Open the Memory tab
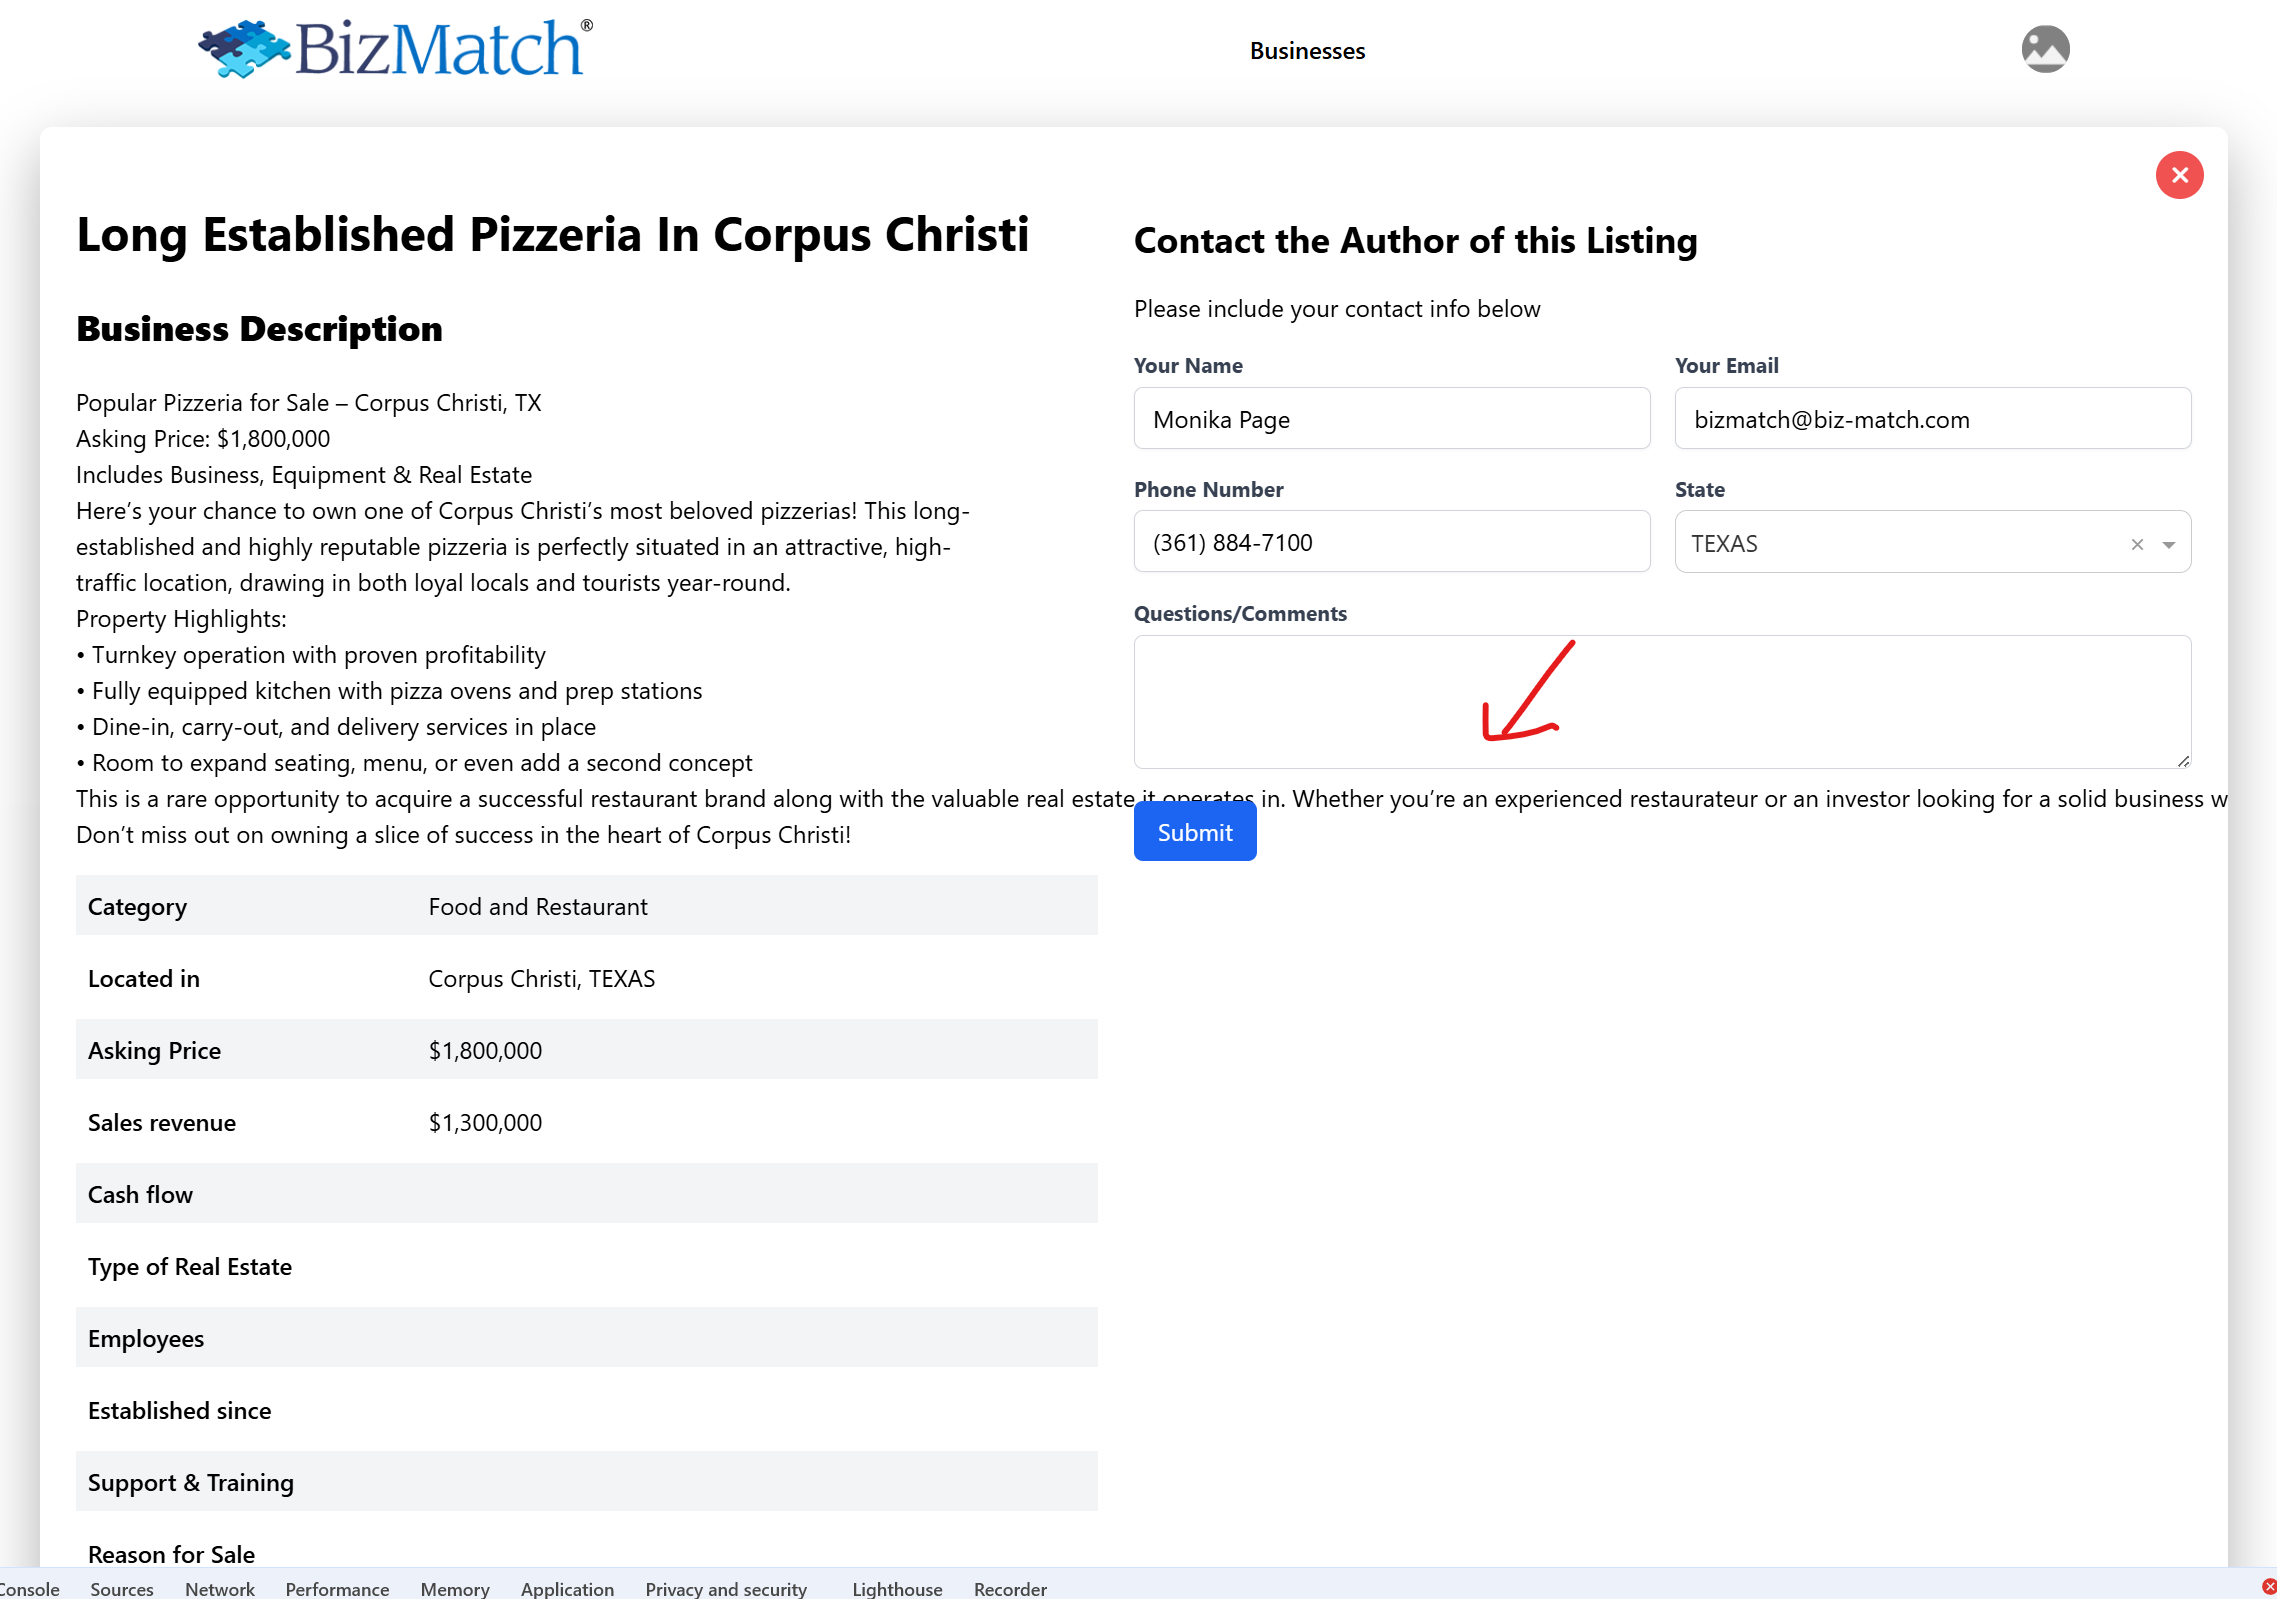The width and height of the screenshot is (2277, 1599). pyautogui.click(x=454, y=1588)
